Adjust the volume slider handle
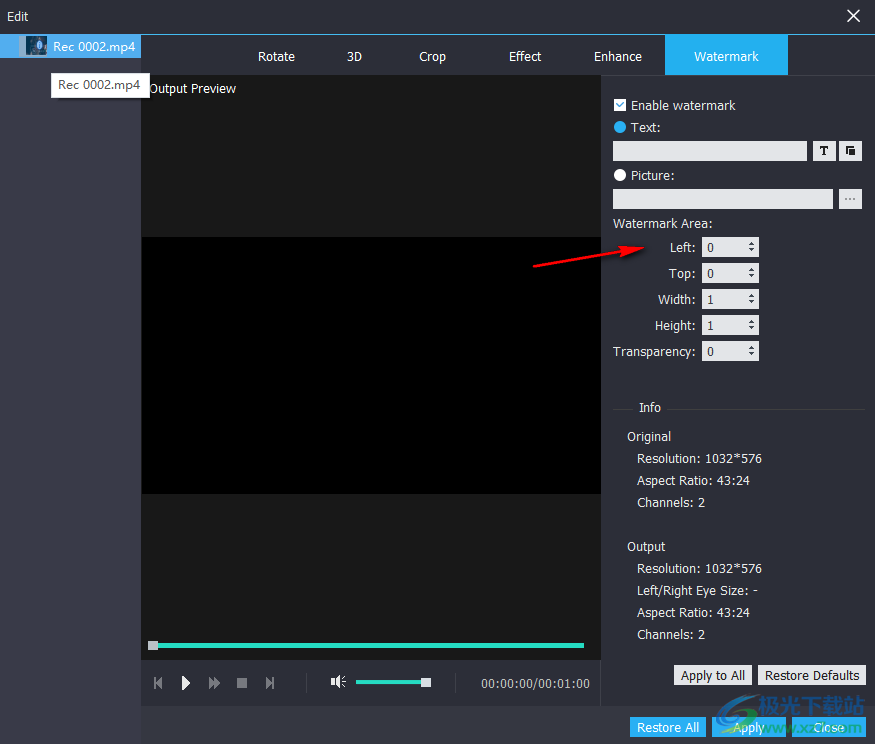Viewport: 875px width, 744px height. click(x=426, y=682)
